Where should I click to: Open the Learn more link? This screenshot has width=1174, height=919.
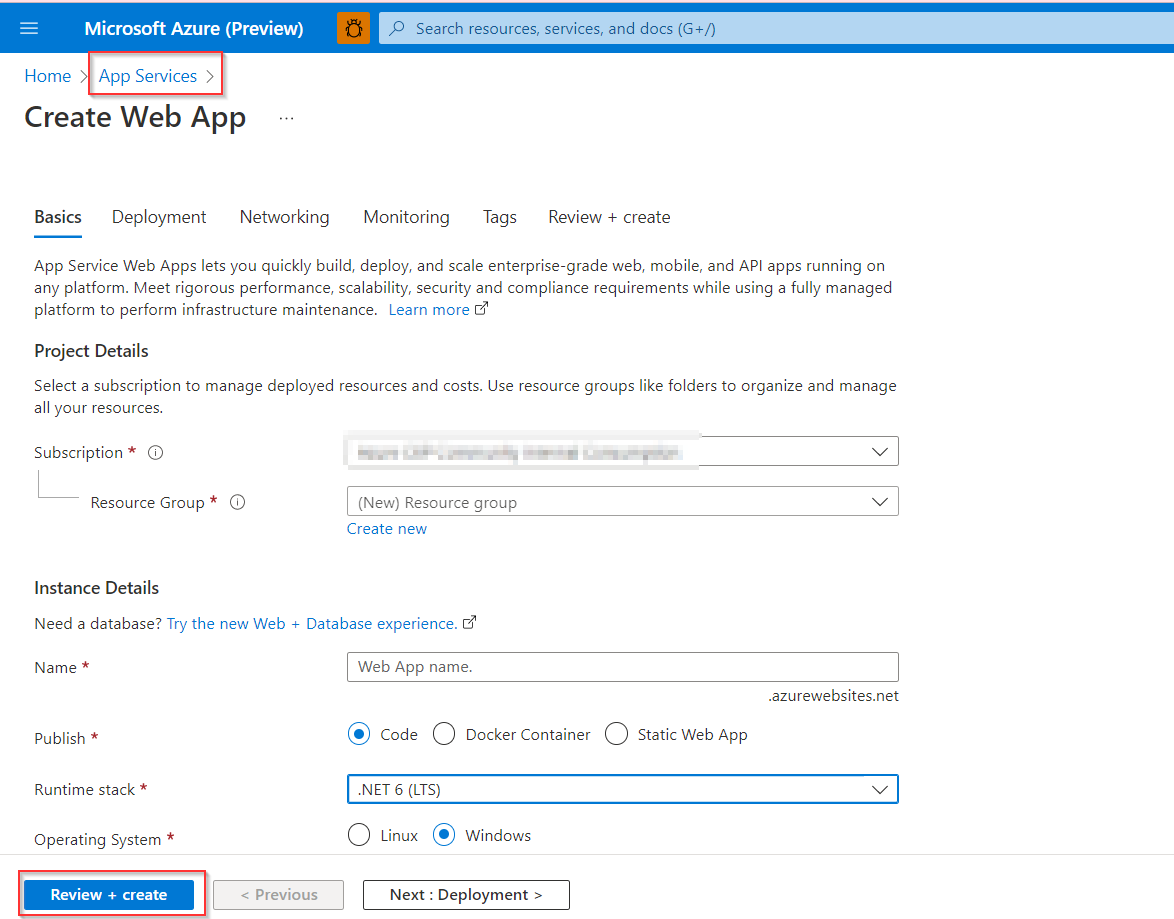click(429, 309)
